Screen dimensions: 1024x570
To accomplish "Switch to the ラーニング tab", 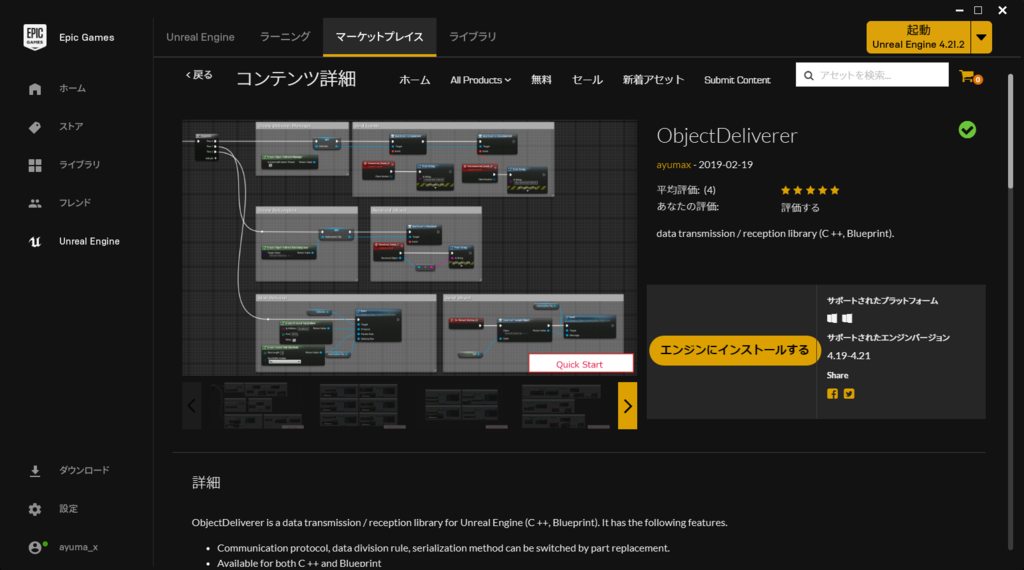I will point(285,37).
